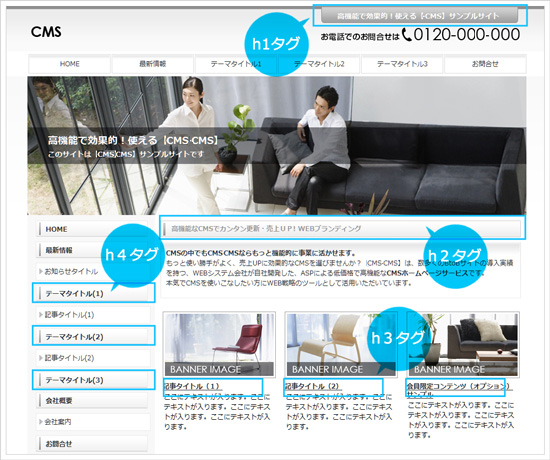Click the CMS logo
Image resolution: width=550 pixels, height=460 pixels.
click(46, 32)
